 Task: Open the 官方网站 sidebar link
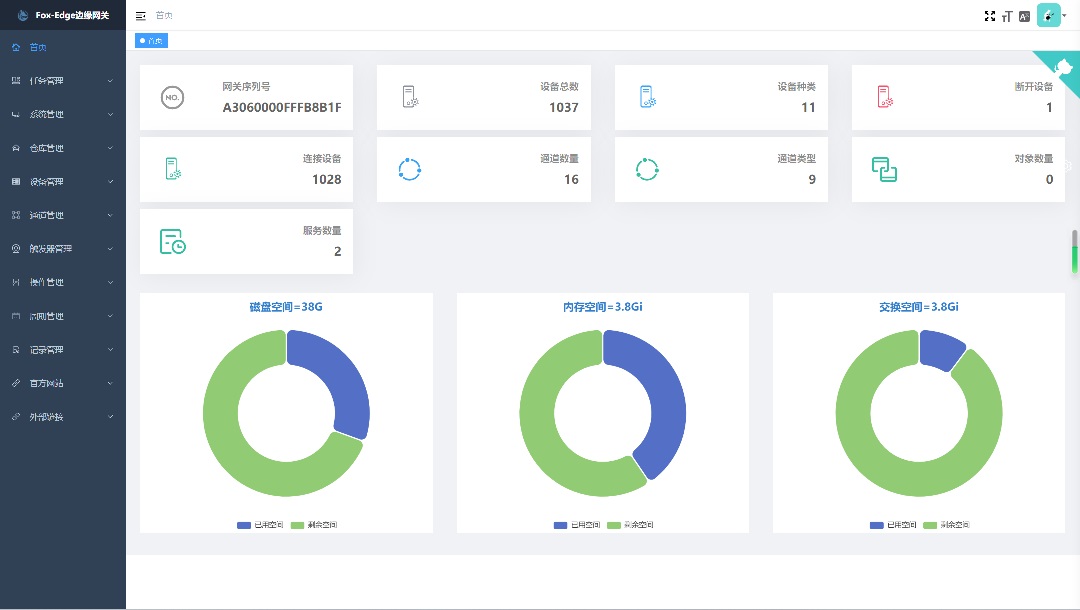click(63, 383)
